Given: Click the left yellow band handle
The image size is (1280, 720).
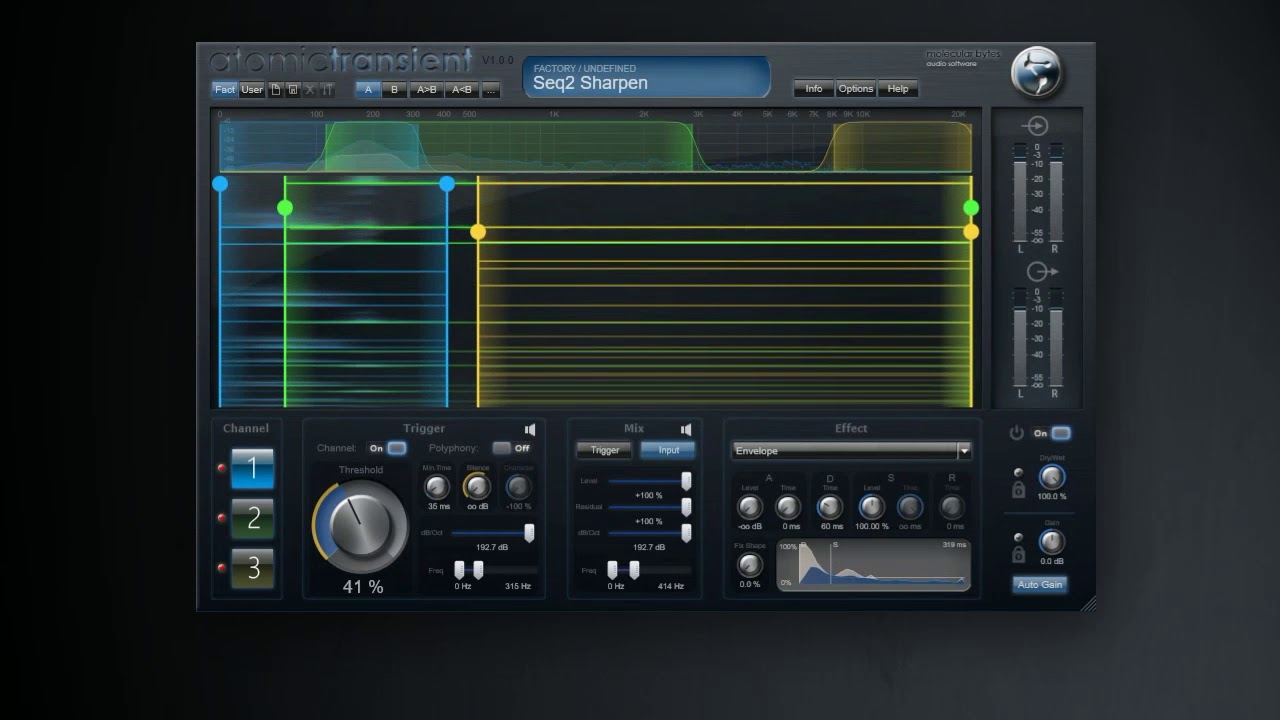Looking at the screenshot, I should click(x=478, y=232).
